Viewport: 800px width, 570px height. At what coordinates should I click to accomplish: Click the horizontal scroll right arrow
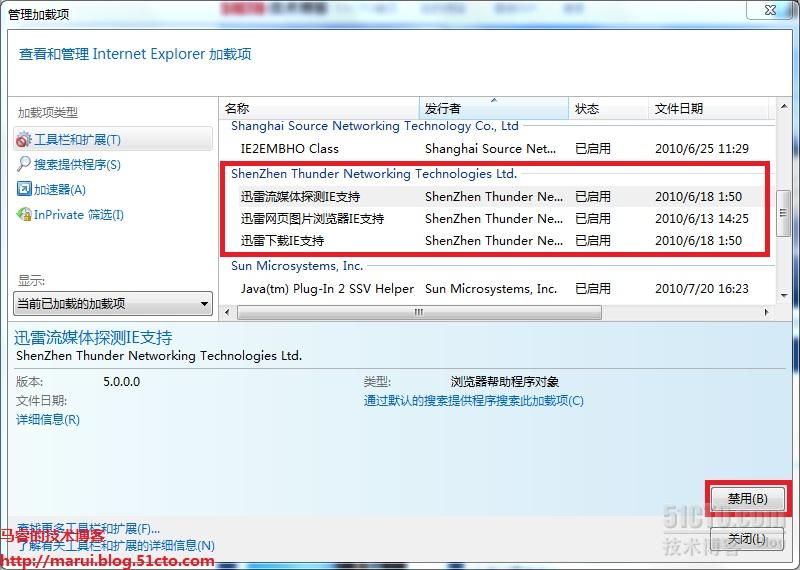click(766, 312)
